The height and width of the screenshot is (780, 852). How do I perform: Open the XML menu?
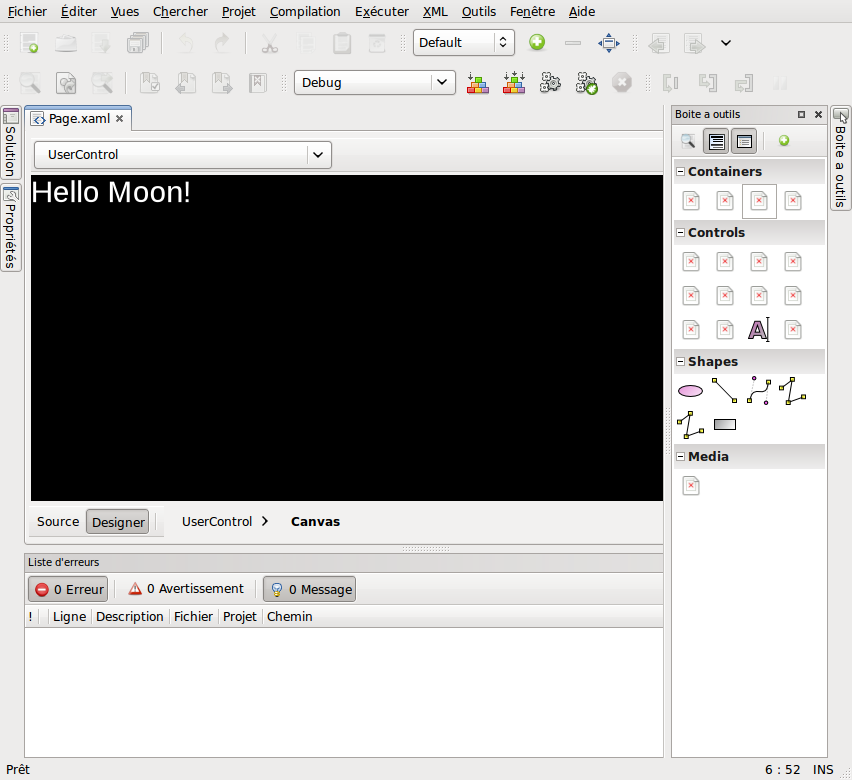coord(435,11)
